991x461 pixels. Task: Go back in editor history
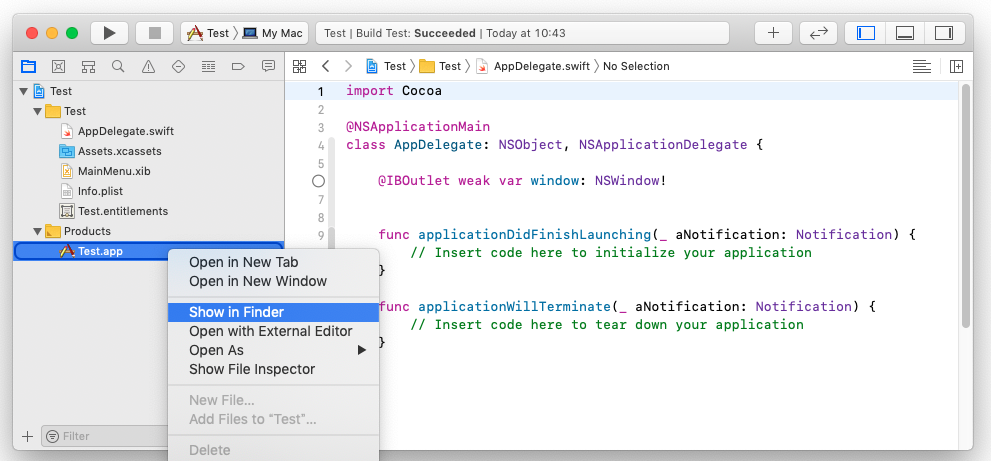click(x=325, y=66)
